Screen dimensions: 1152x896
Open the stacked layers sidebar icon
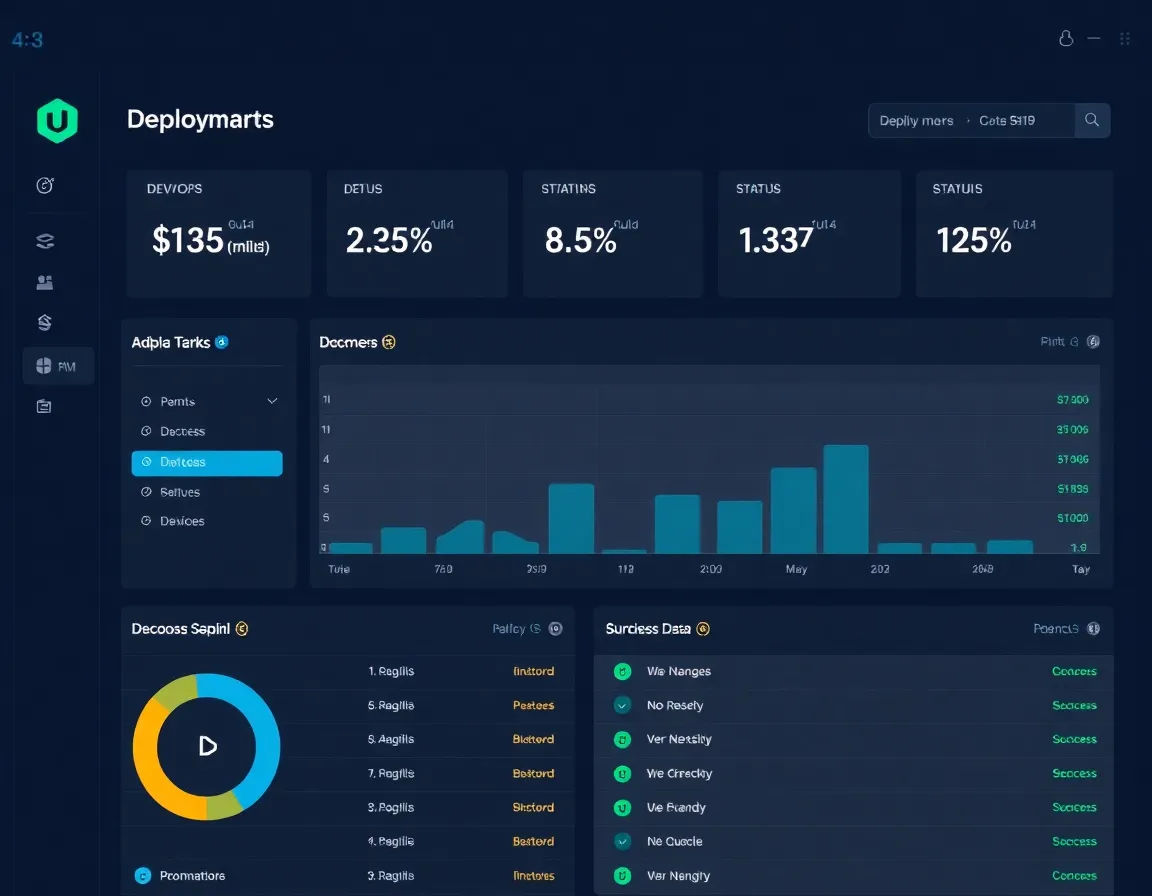coord(45,241)
